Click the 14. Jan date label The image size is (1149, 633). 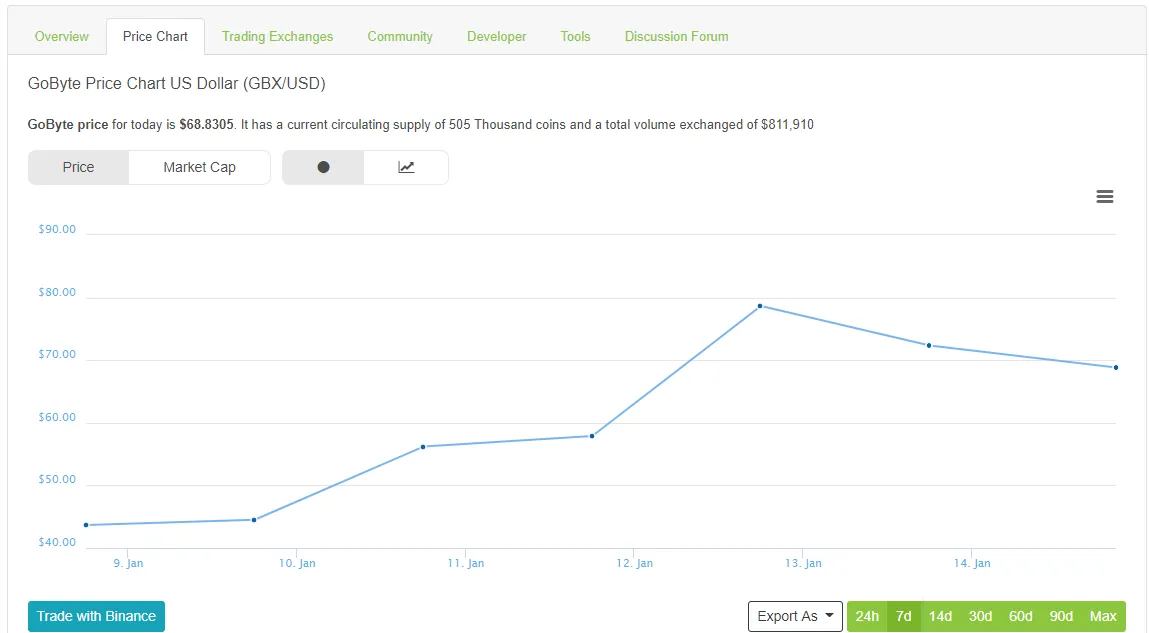tap(972, 563)
